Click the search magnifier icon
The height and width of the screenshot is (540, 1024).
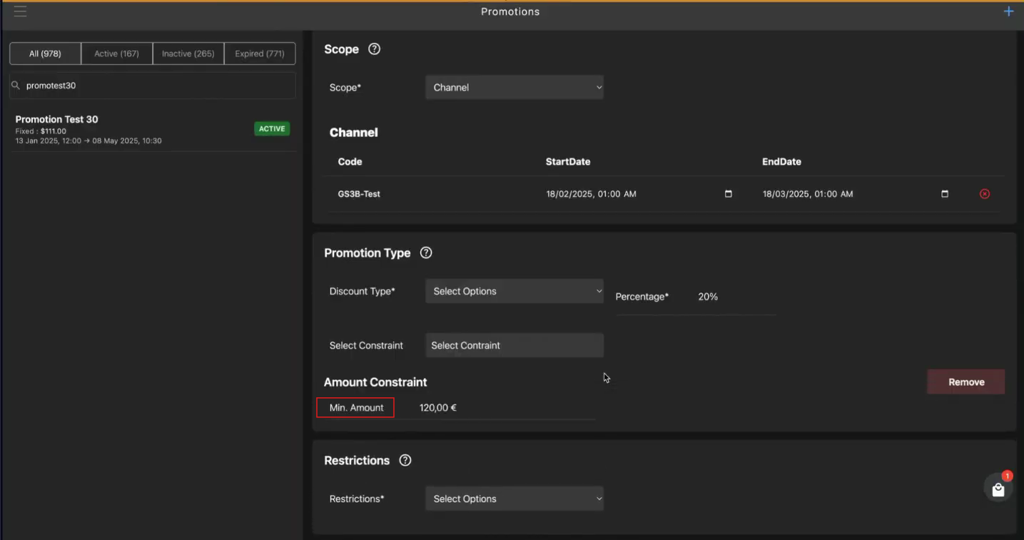coord(16,86)
